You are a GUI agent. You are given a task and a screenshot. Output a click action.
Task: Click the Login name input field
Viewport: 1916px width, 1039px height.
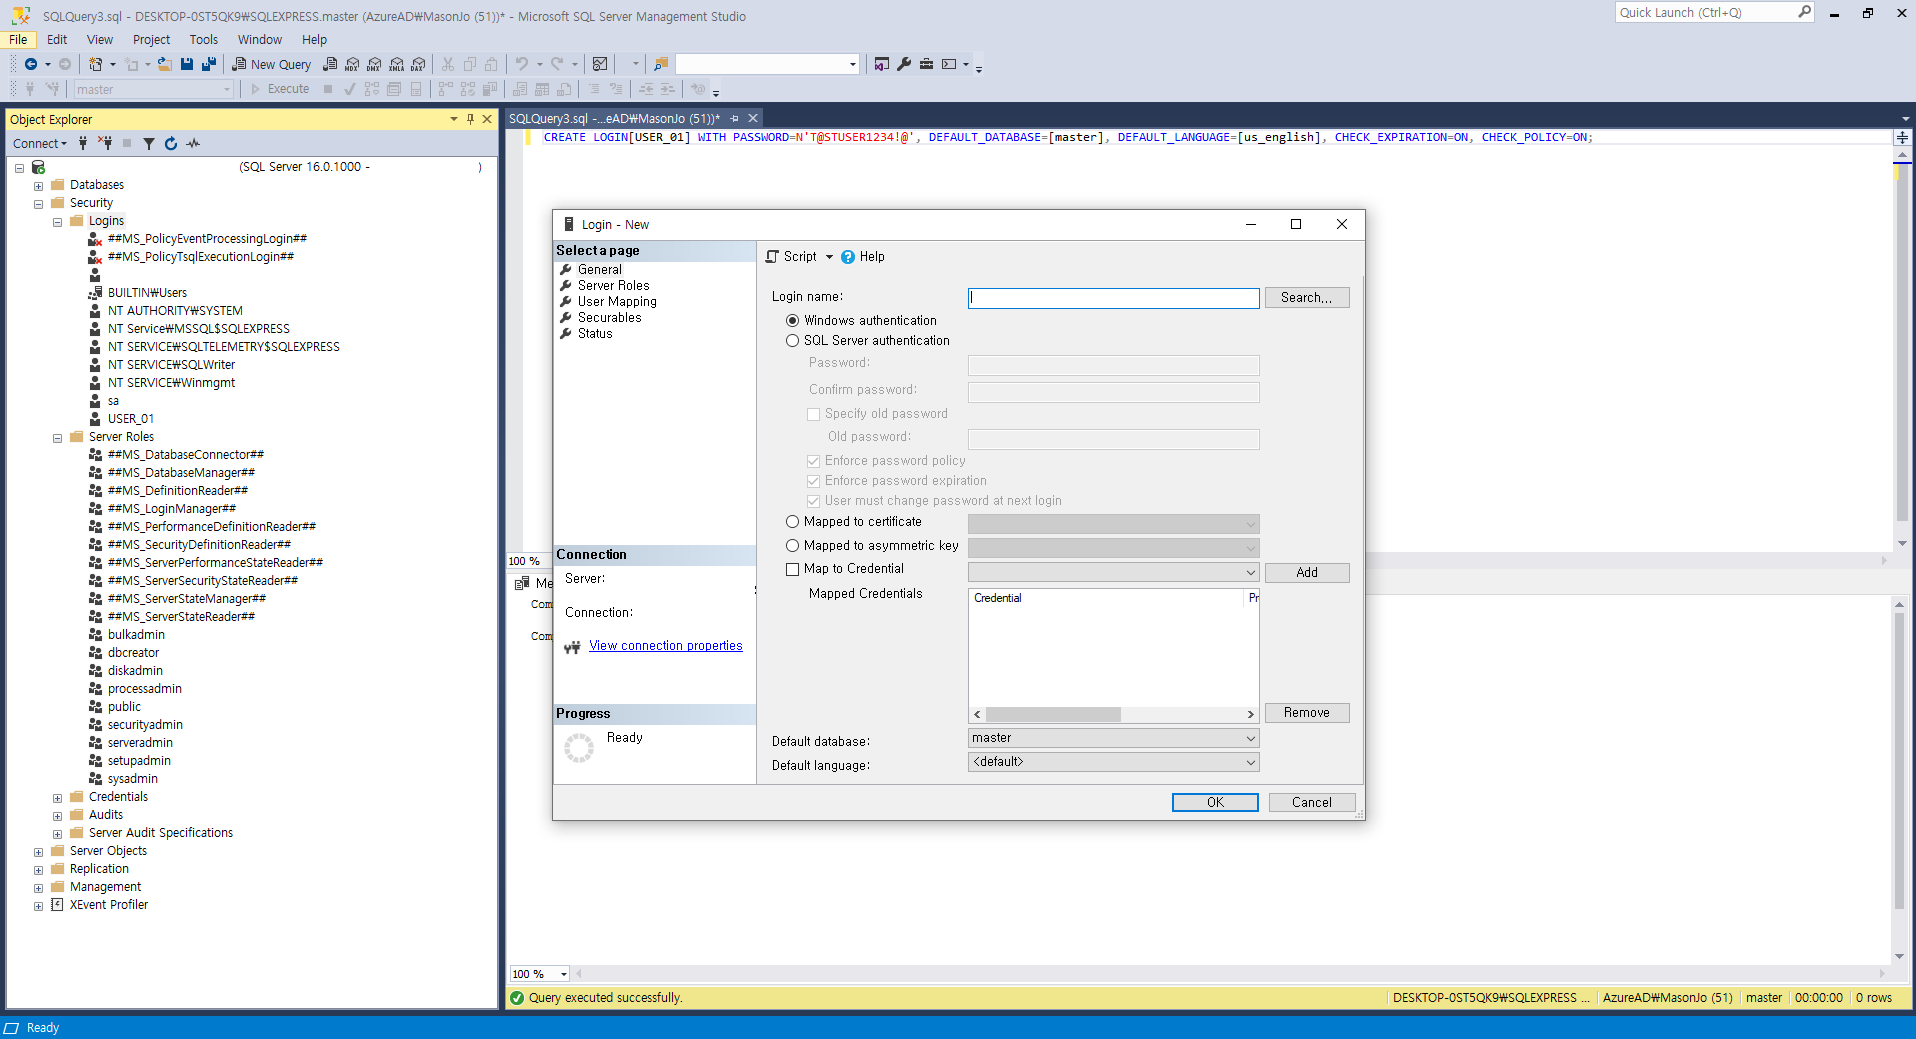(1113, 298)
